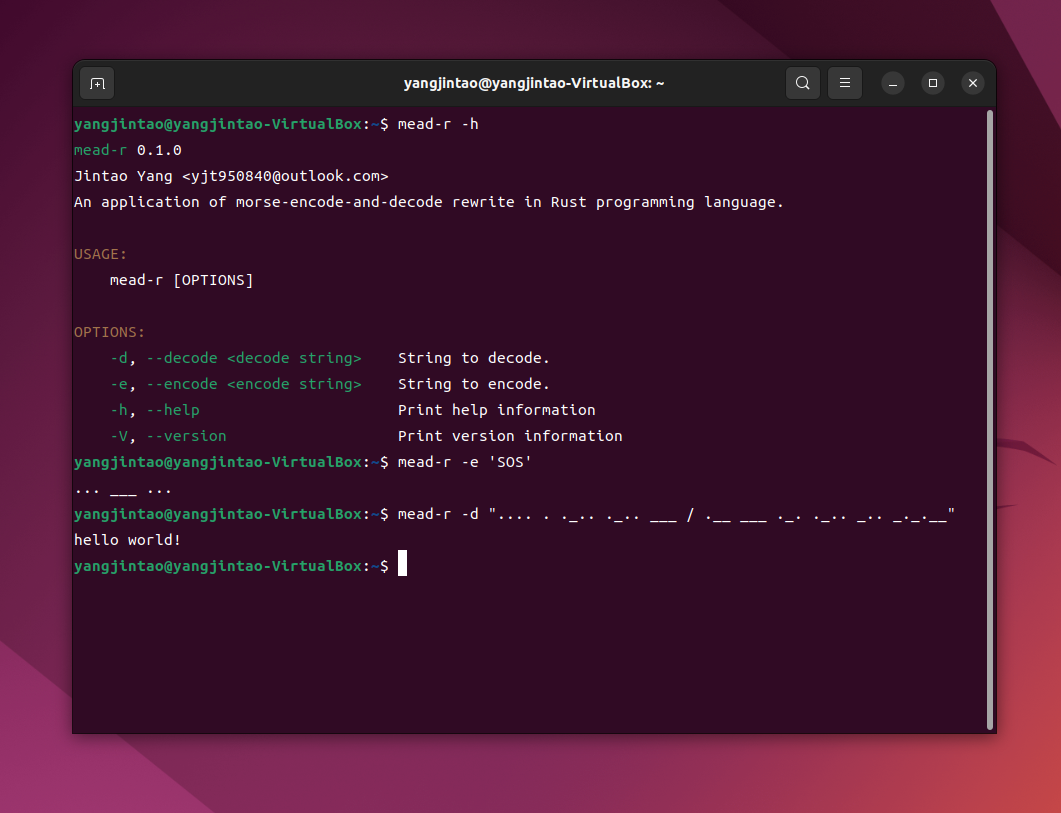Click the terminal window title text
The width and height of the screenshot is (1061, 813).
point(534,83)
